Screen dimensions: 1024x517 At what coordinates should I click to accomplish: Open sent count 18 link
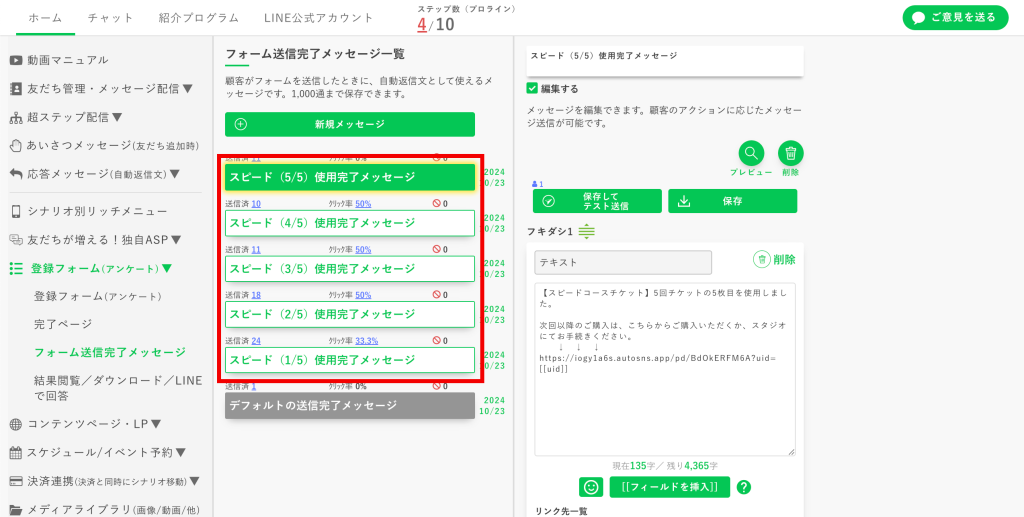tap(256, 295)
